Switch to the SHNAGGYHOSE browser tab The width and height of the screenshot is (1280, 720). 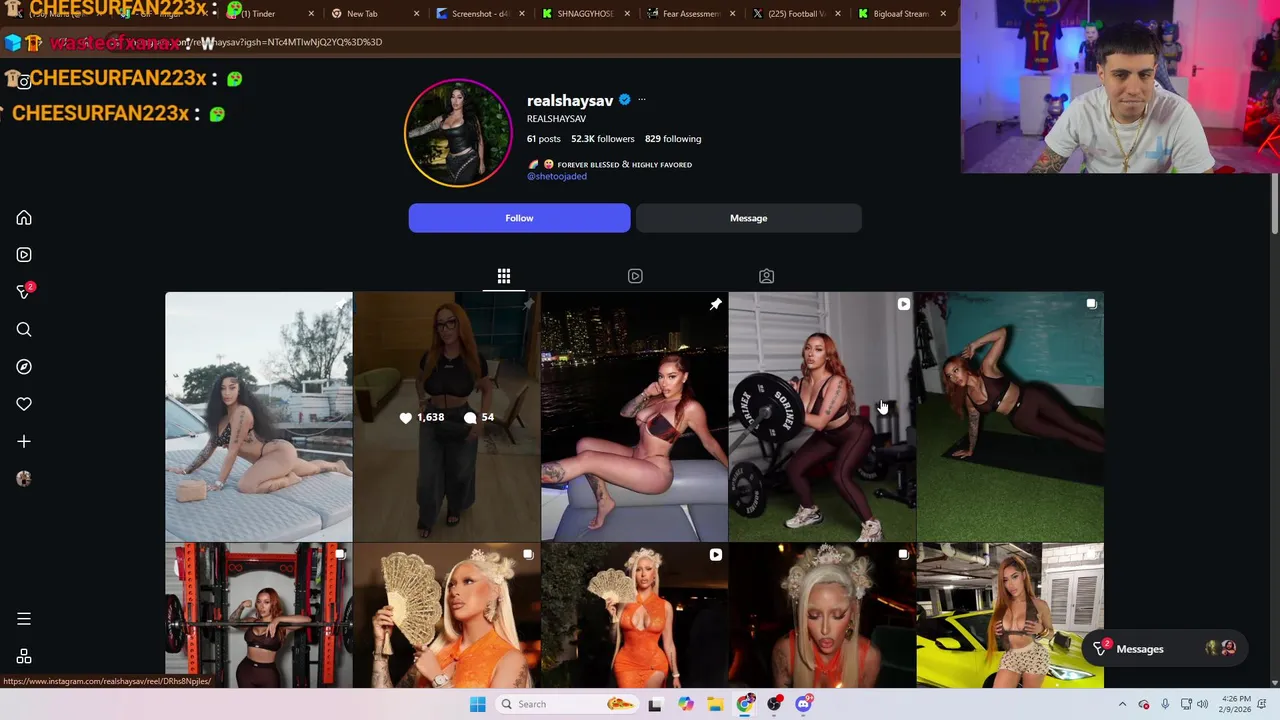click(587, 14)
